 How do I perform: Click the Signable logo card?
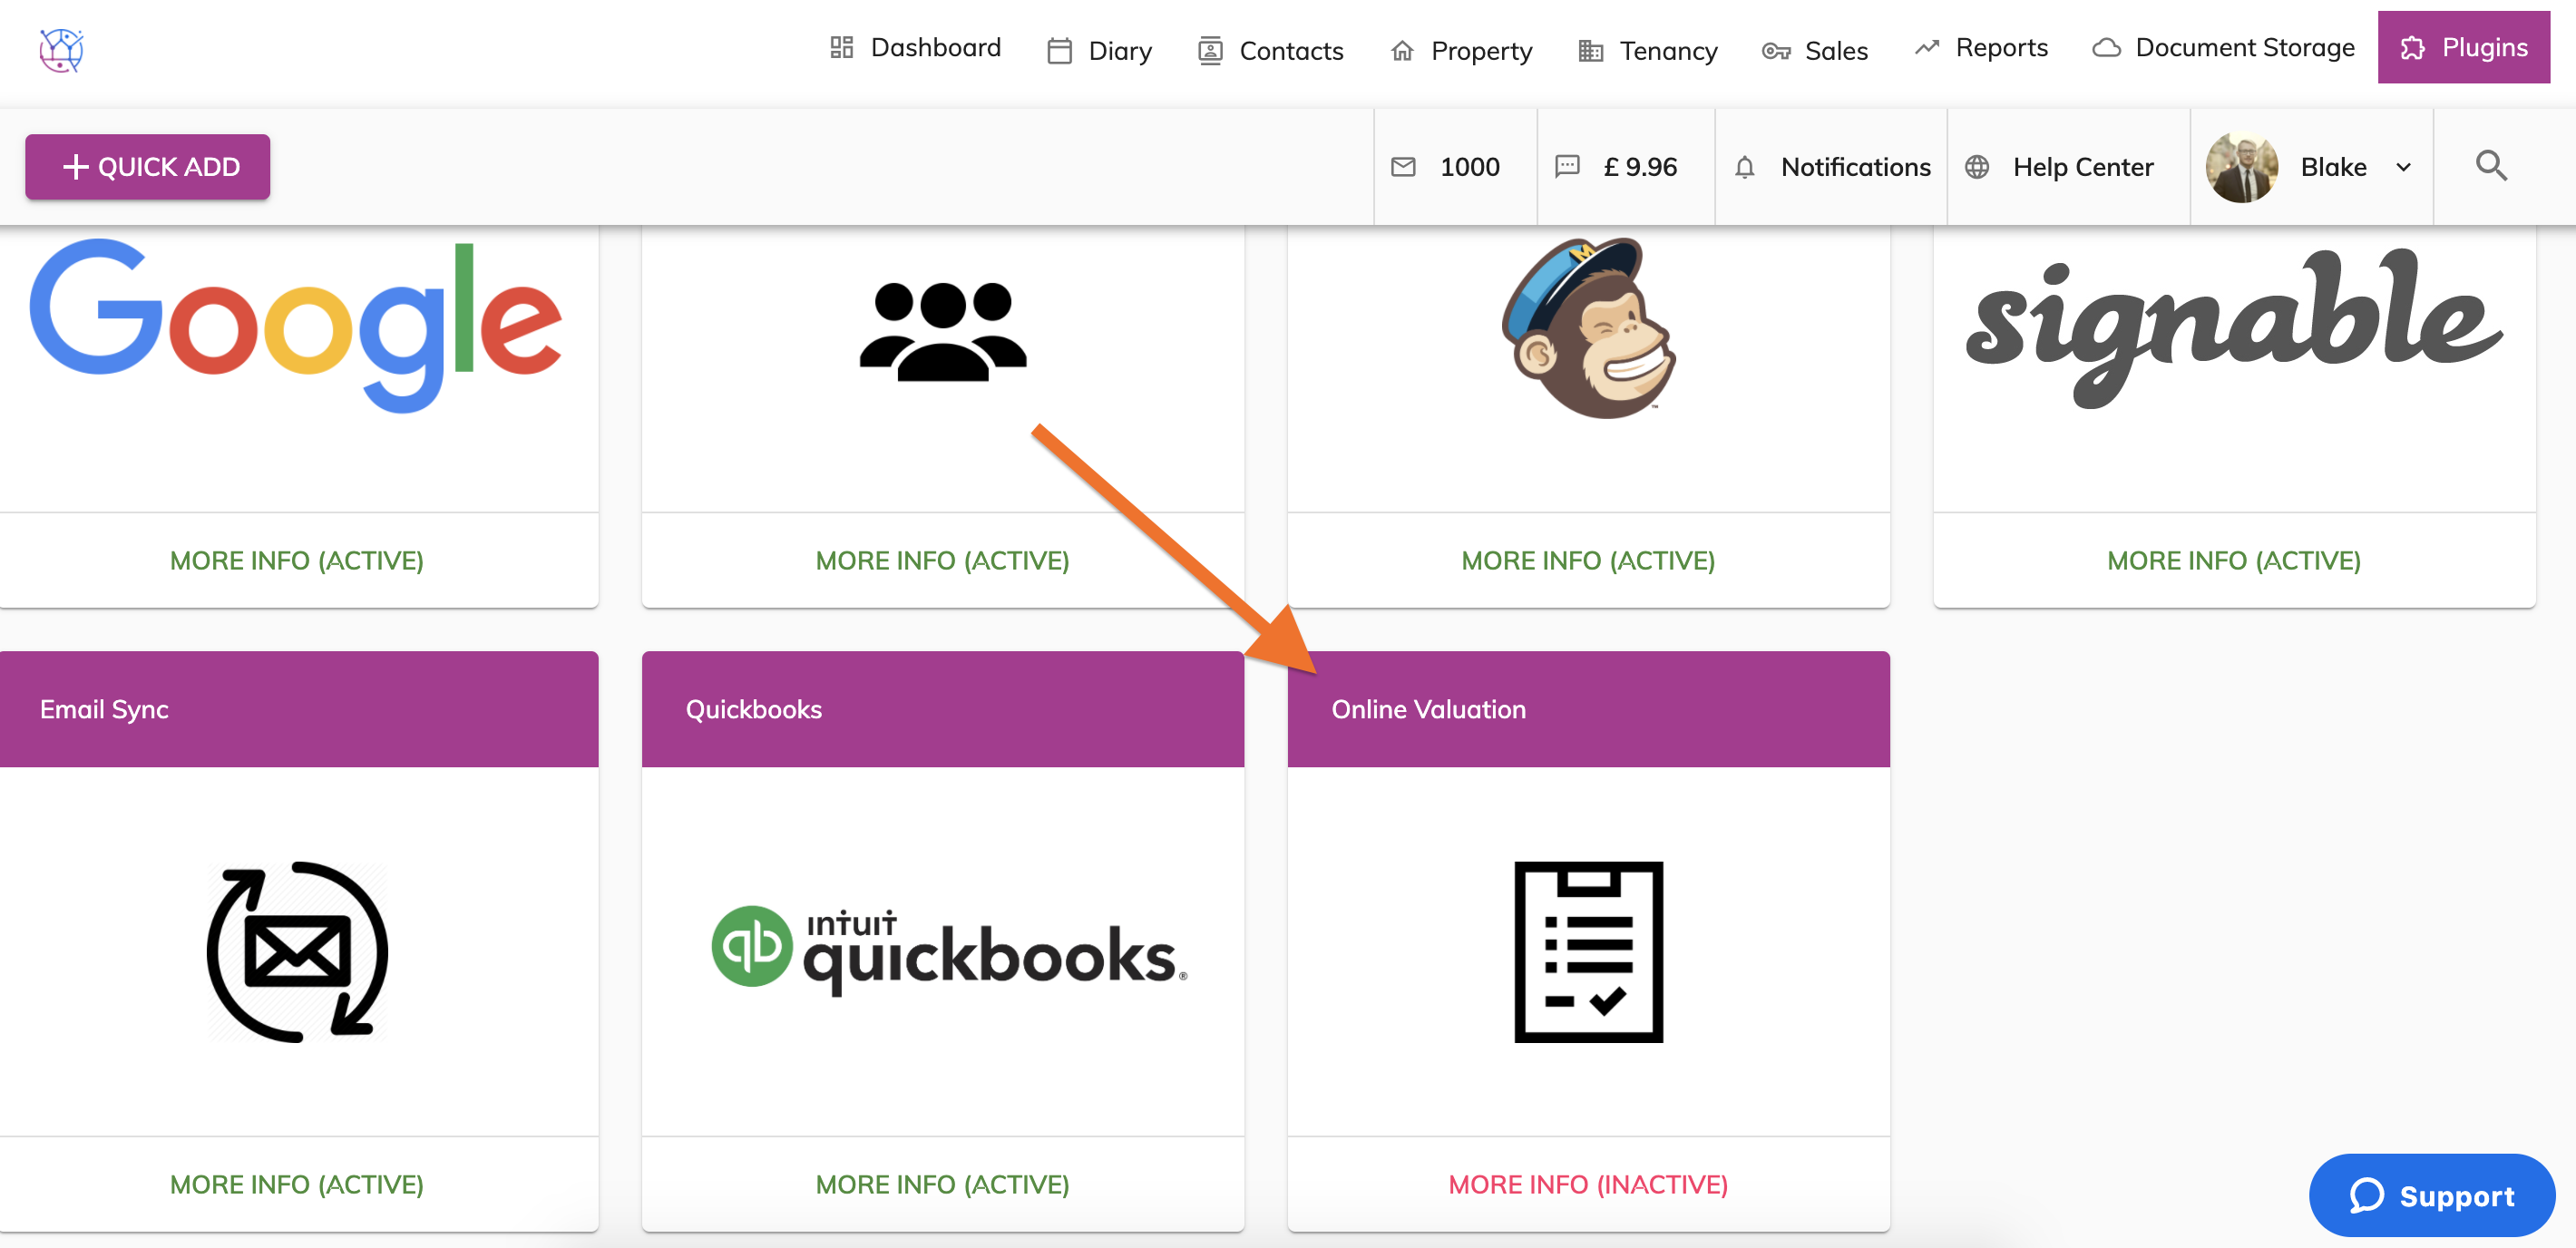click(x=2233, y=328)
